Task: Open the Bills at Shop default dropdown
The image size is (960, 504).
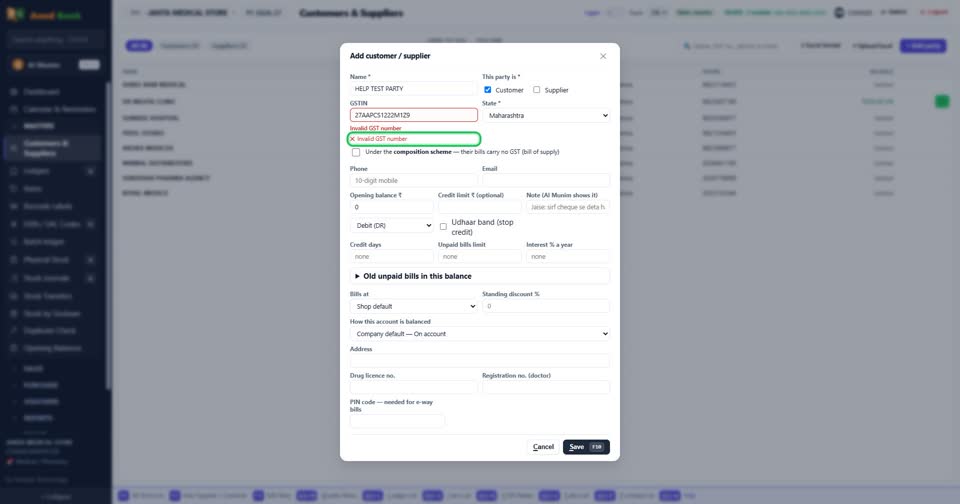Action: 413,306
